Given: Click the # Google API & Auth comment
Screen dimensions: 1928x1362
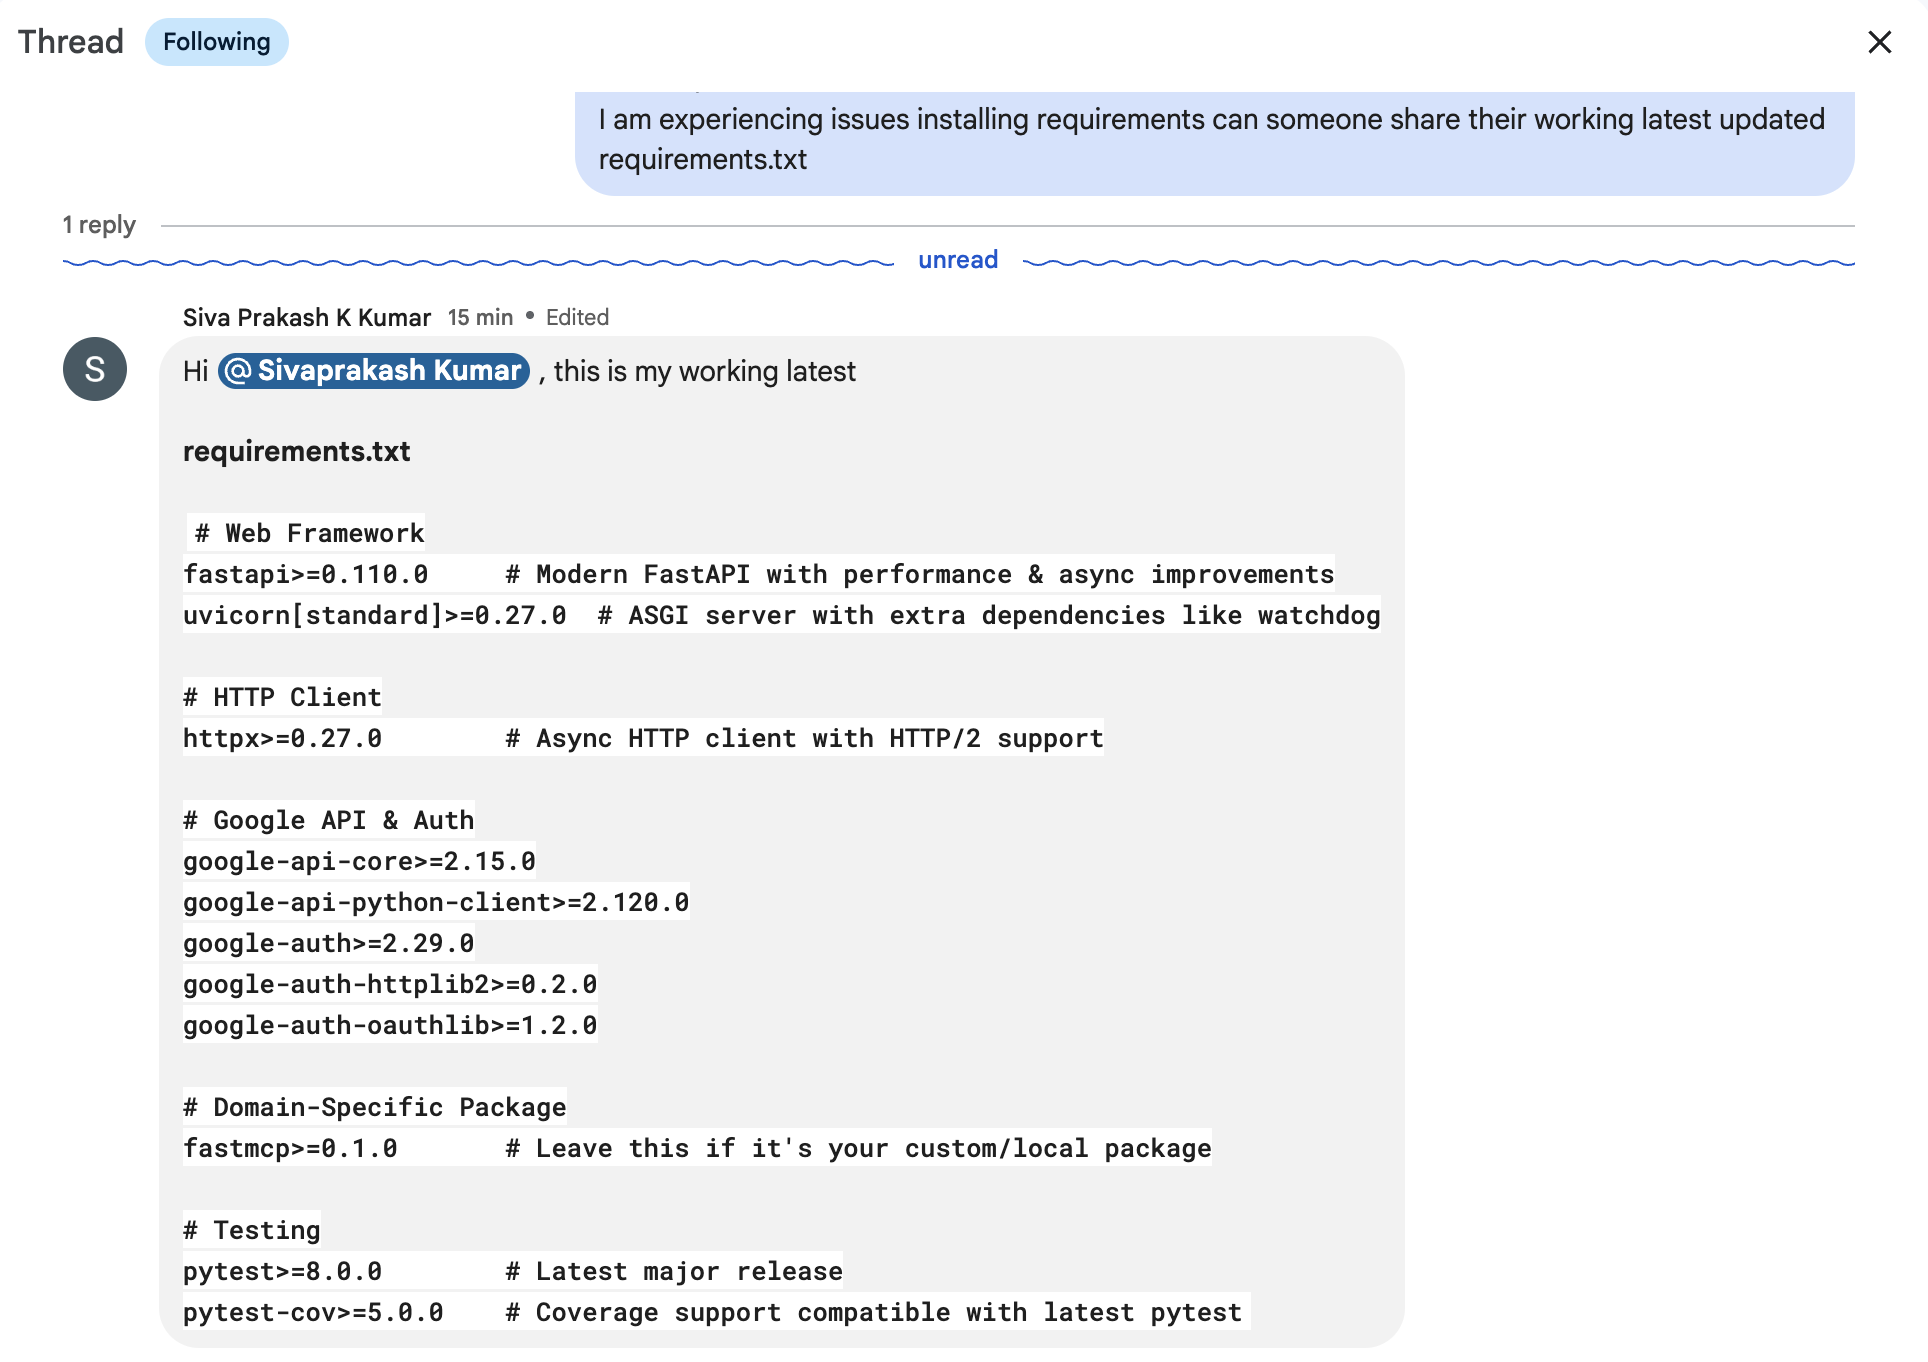Looking at the screenshot, I should pos(328,819).
